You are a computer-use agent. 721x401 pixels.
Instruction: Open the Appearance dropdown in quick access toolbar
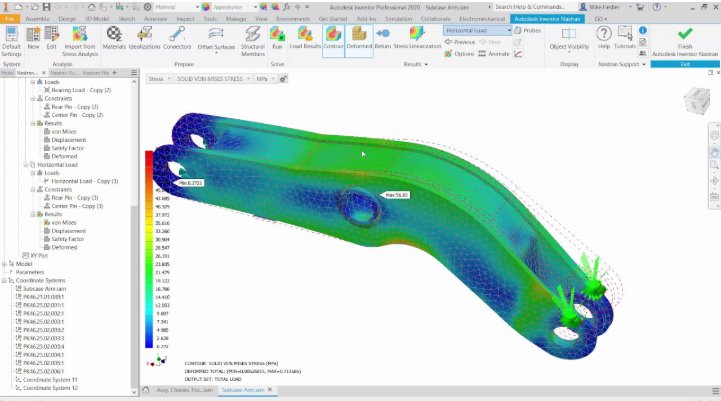pos(234,7)
